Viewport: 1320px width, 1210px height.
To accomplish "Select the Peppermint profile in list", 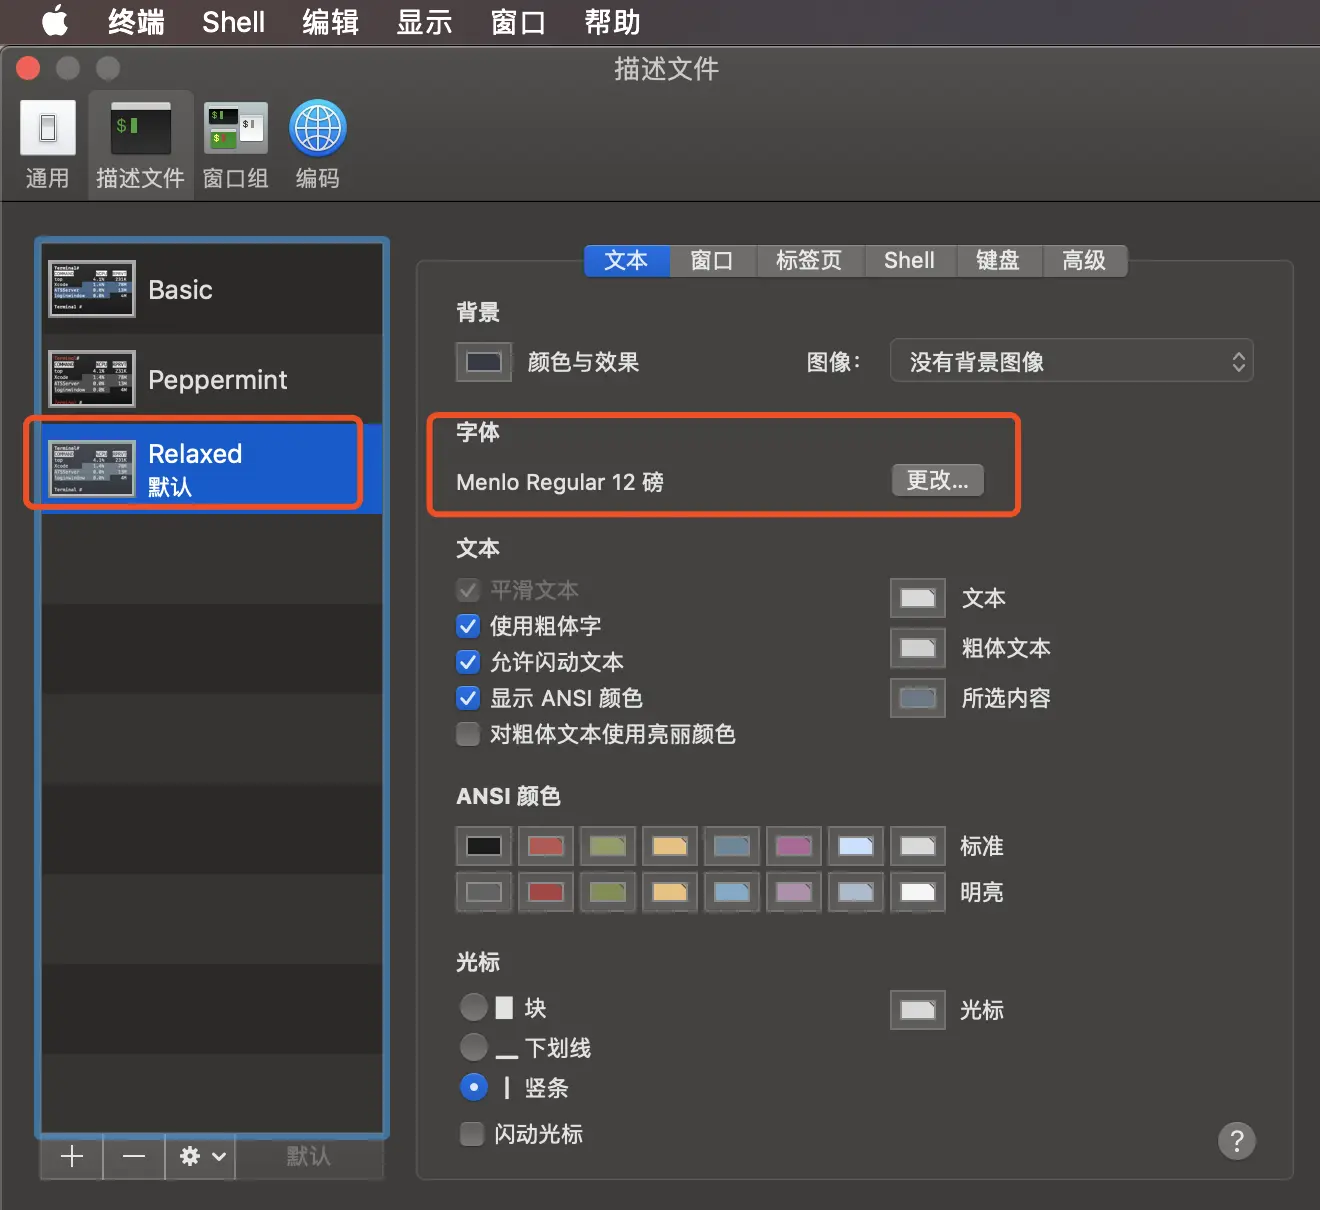I will point(212,379).
